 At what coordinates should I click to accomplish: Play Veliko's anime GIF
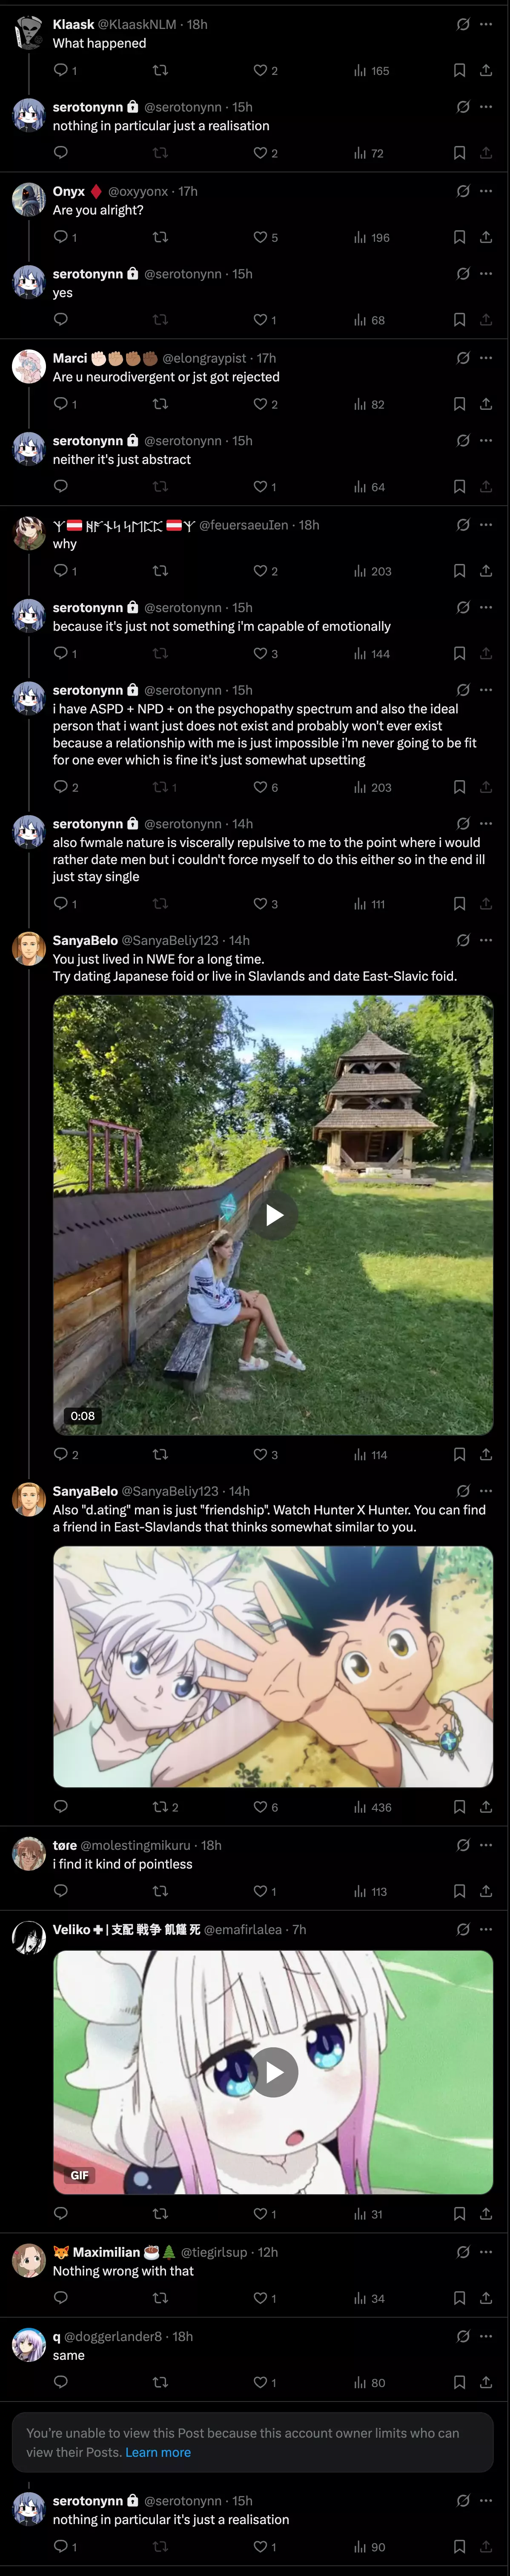273,2072
